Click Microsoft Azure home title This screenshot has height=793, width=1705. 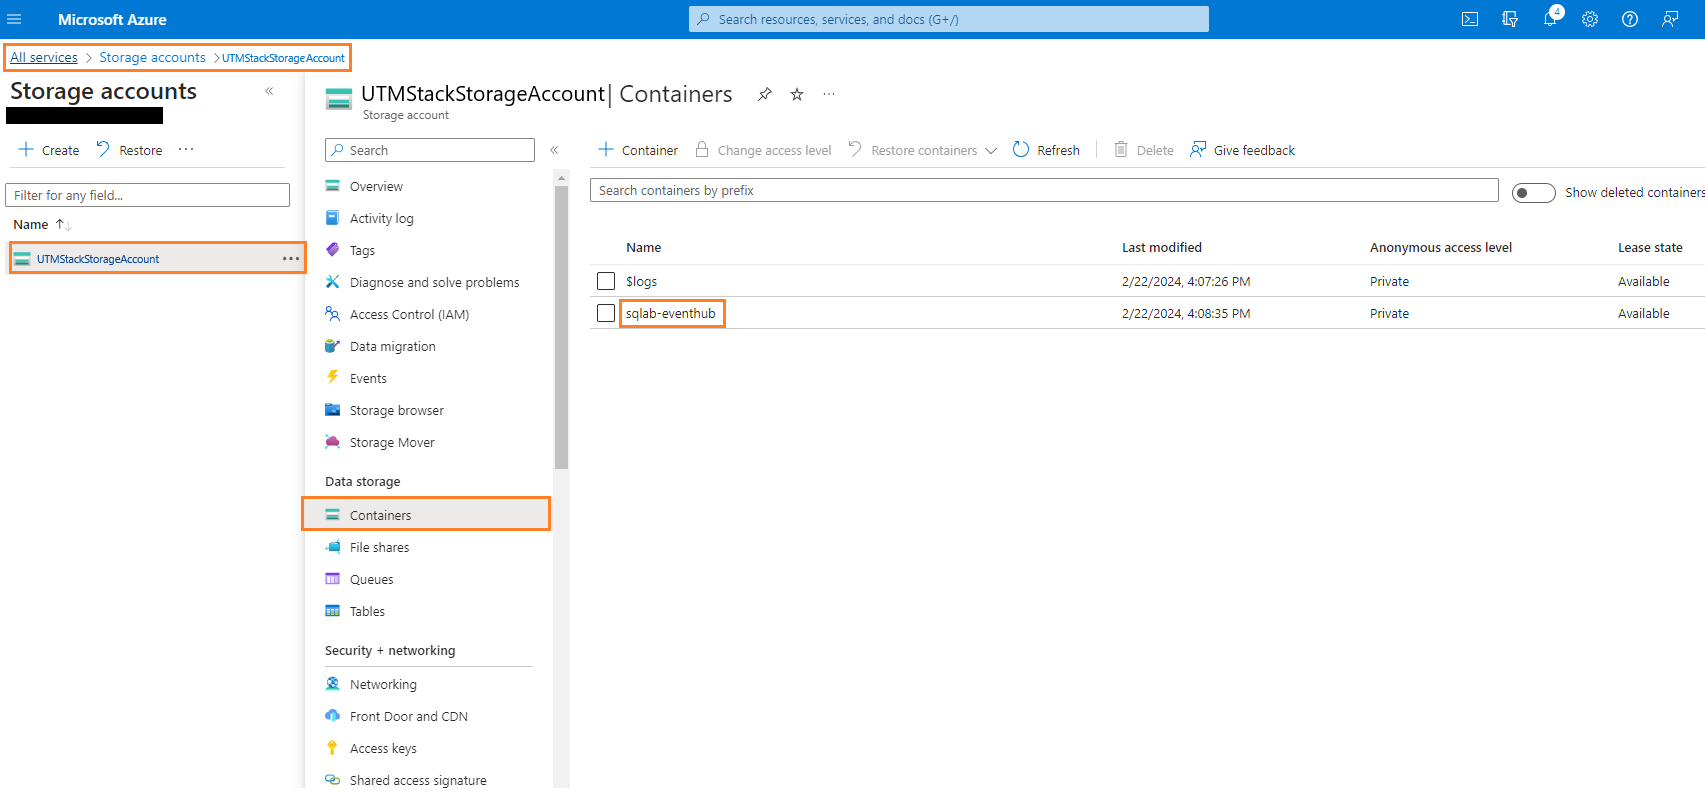(112, 19)
